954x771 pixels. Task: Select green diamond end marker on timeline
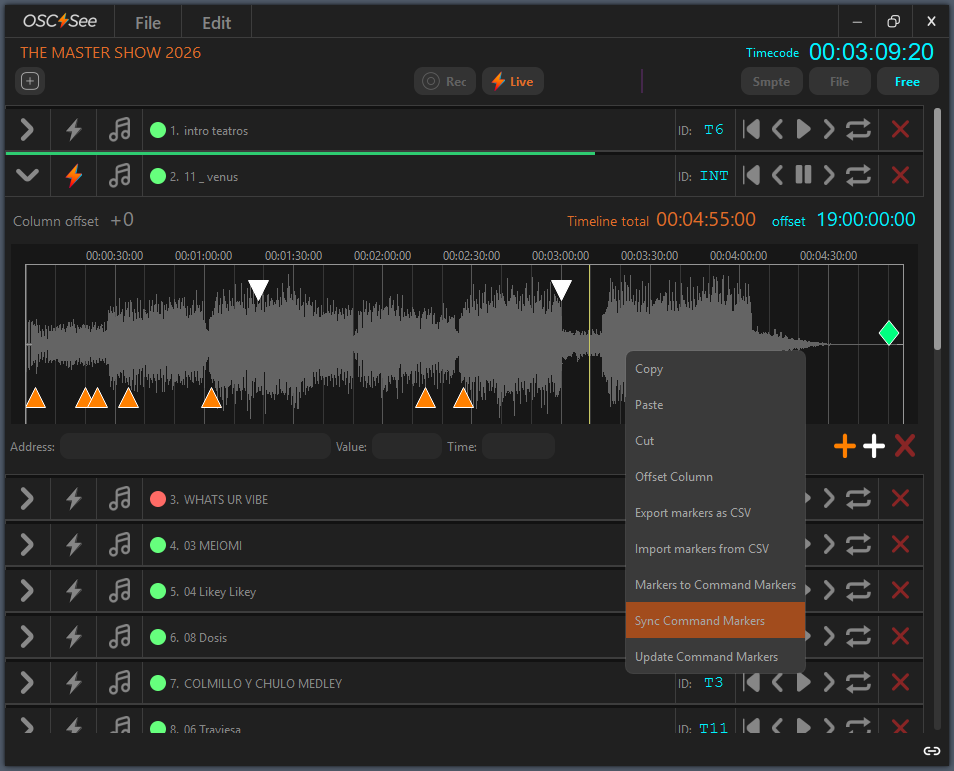tap(889, 333)
